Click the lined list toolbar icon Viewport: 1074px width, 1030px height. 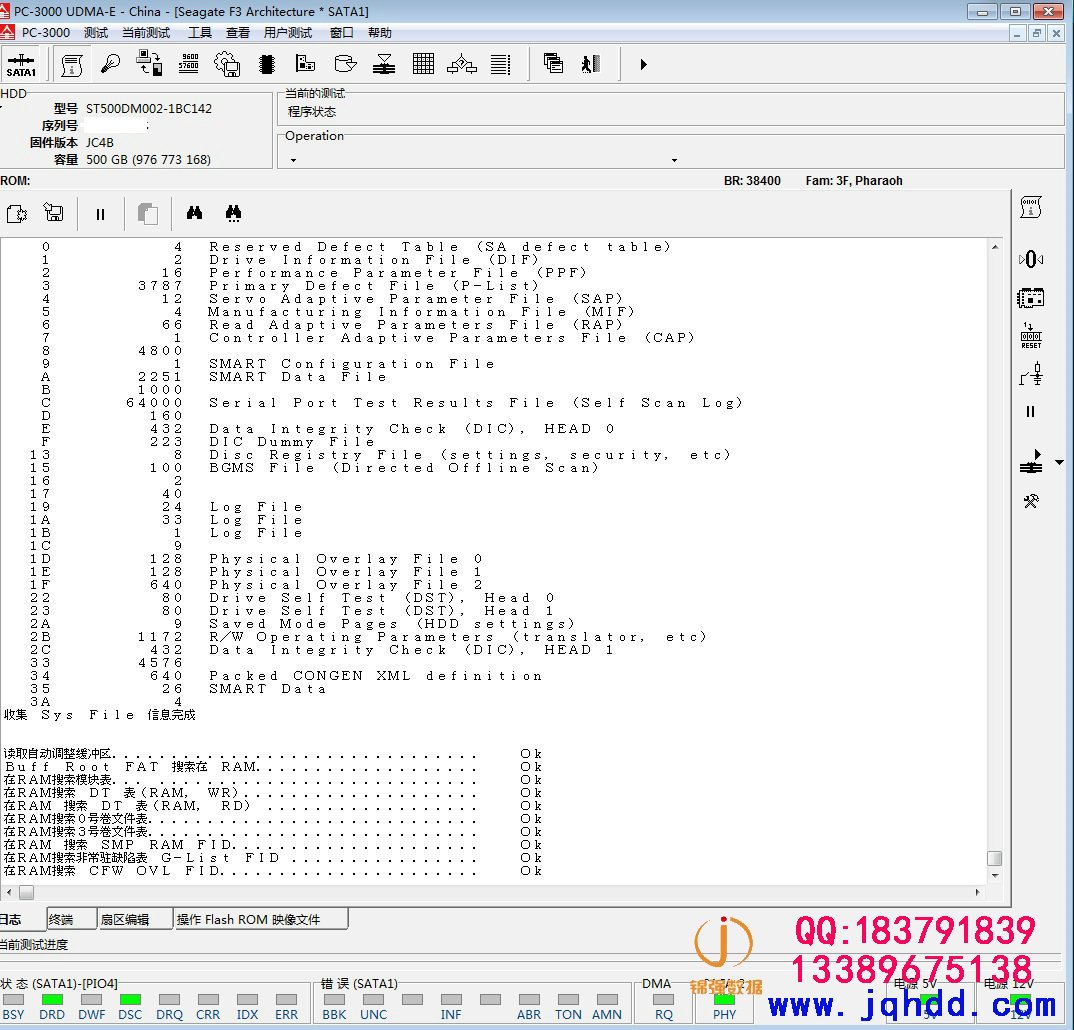coord(501,64)
